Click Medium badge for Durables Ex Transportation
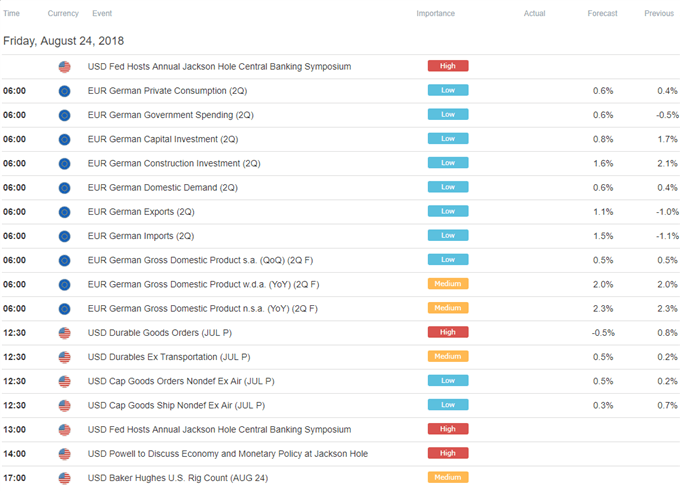The image size is (680, 491). 448,357
